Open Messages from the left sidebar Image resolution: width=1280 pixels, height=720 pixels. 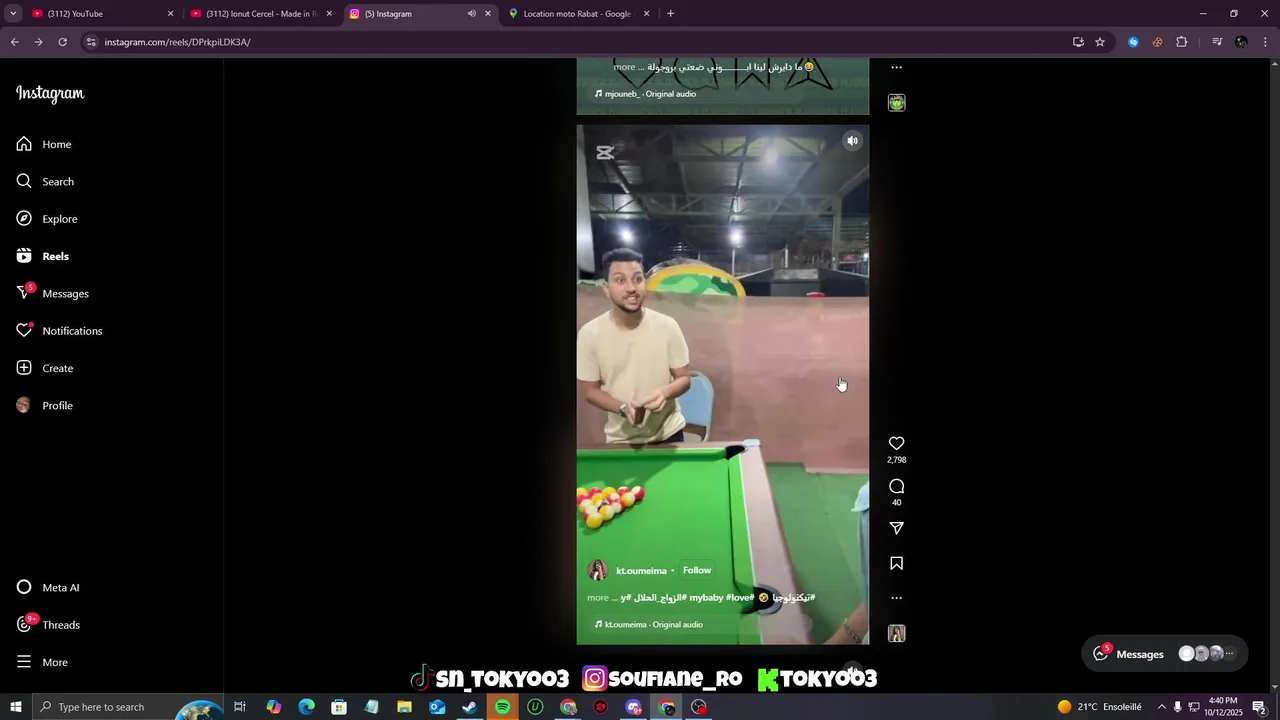tap(52, 293)
